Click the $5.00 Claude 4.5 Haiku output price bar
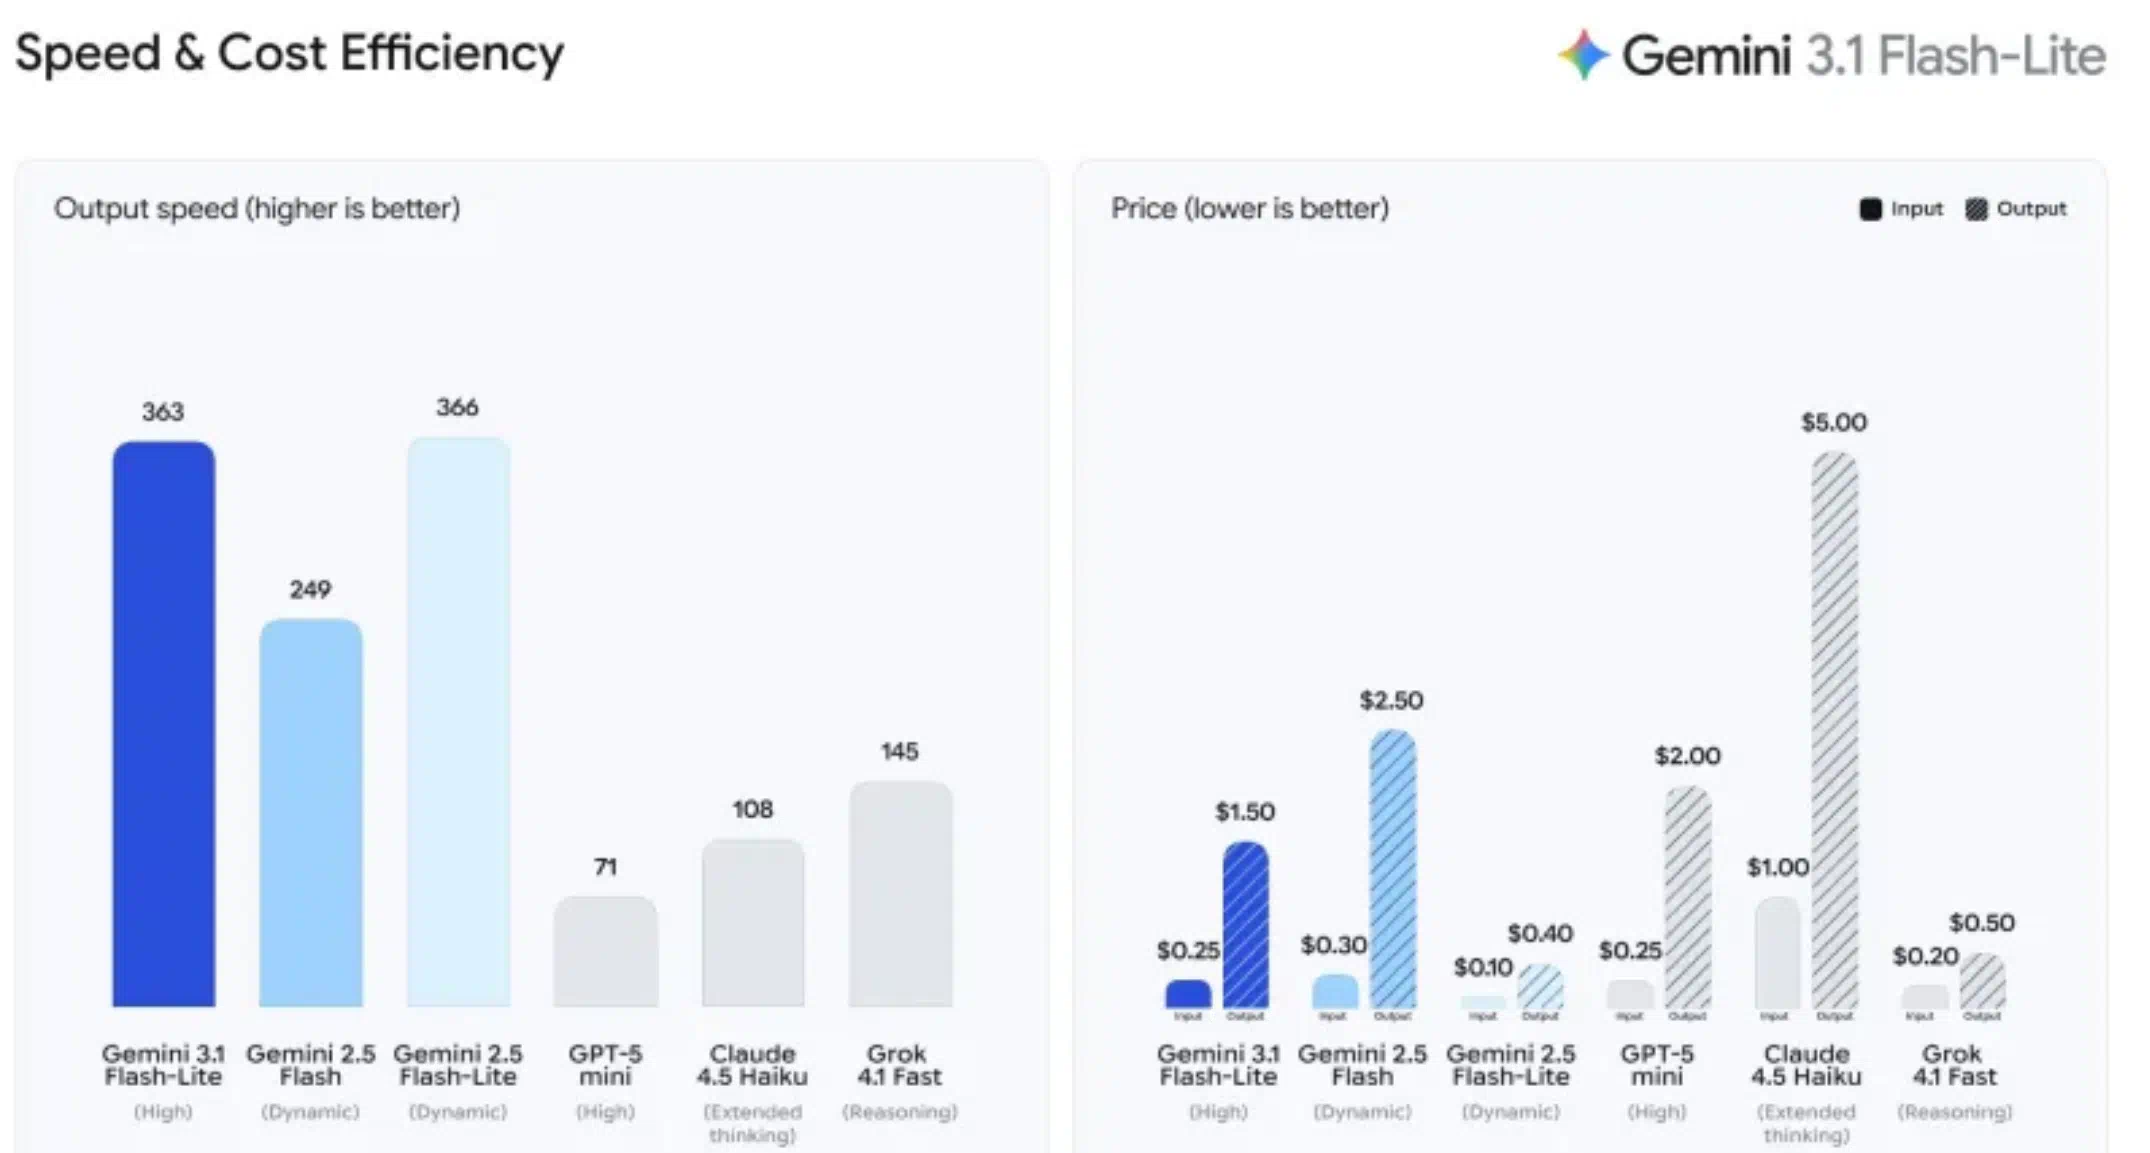This screenshot has width=2150, height=1153. tap(1835, 730)
